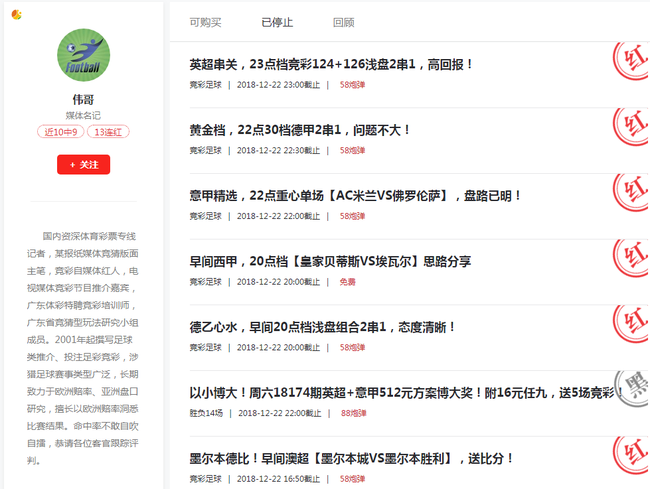Click deadline 2018-12-22 22:30截止
The width and height of the screenshot is (650, 489).
(x=278, y=150)
